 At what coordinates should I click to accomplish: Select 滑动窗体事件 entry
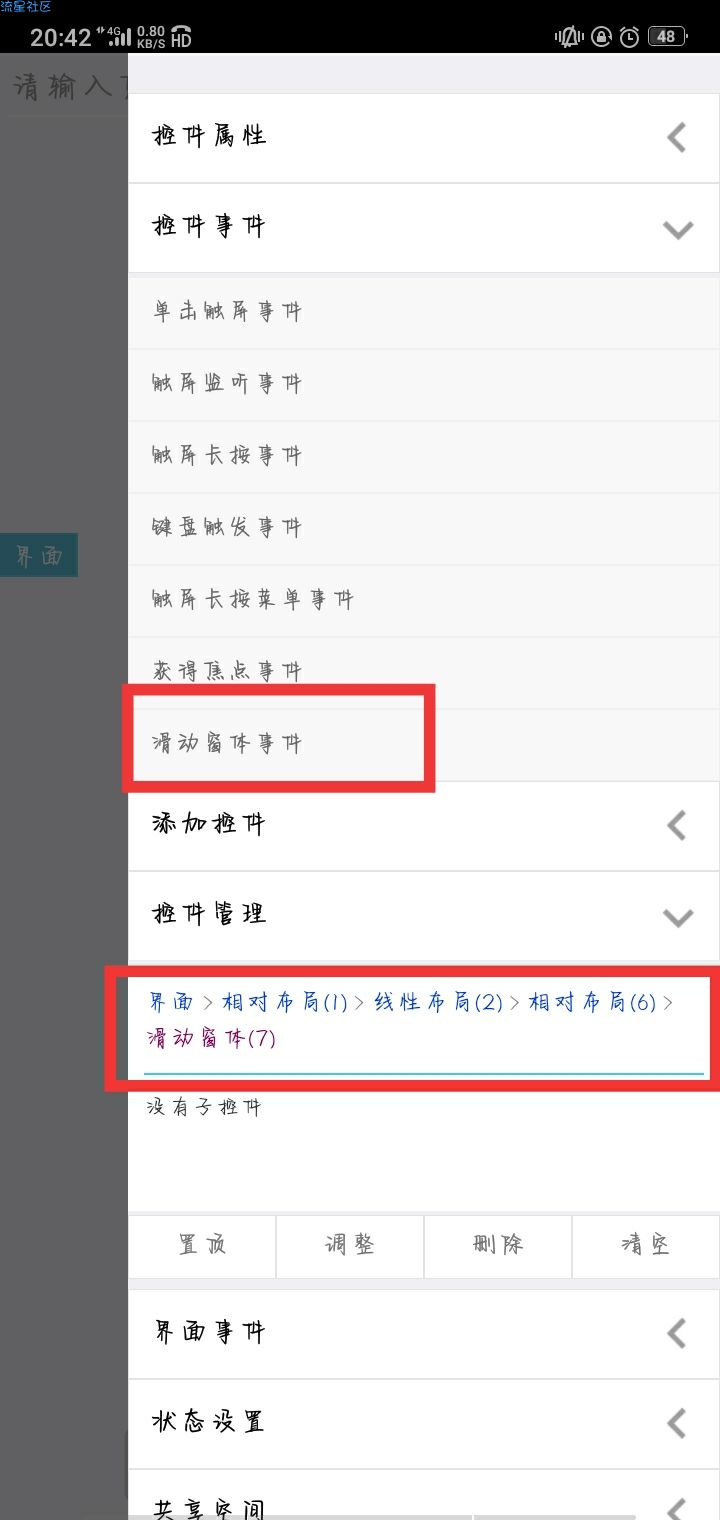click(x=424, y=744)
